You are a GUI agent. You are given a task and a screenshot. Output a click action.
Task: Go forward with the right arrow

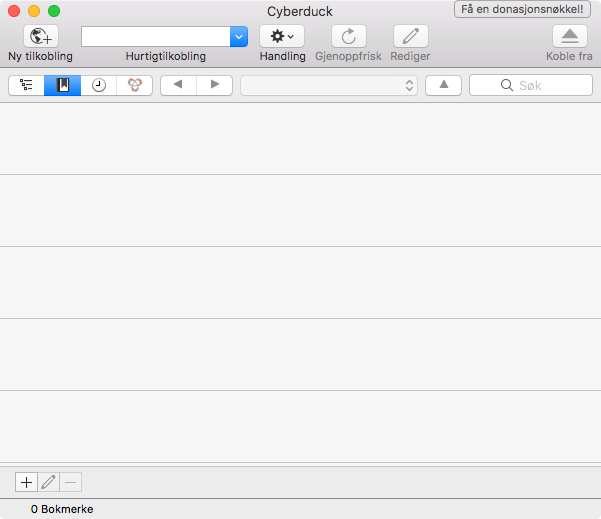pos(215,85)
